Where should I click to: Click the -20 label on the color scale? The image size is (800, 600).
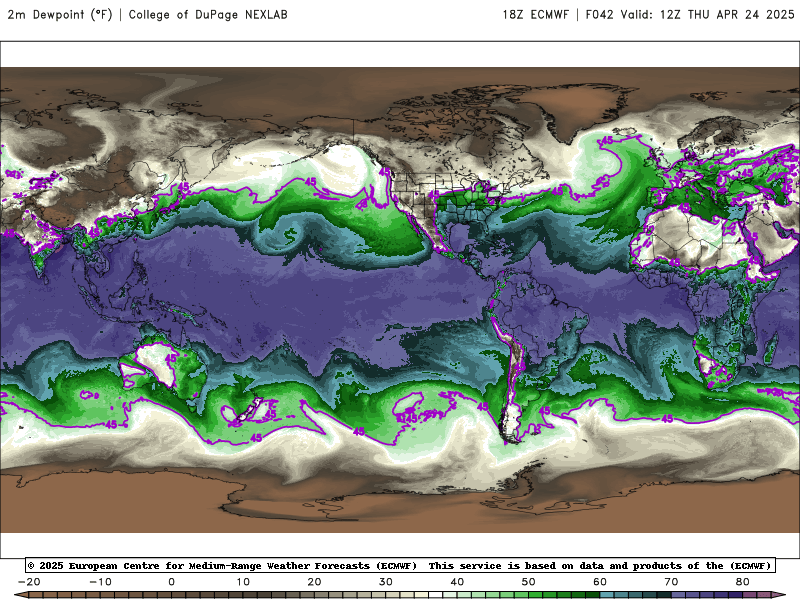29,582
